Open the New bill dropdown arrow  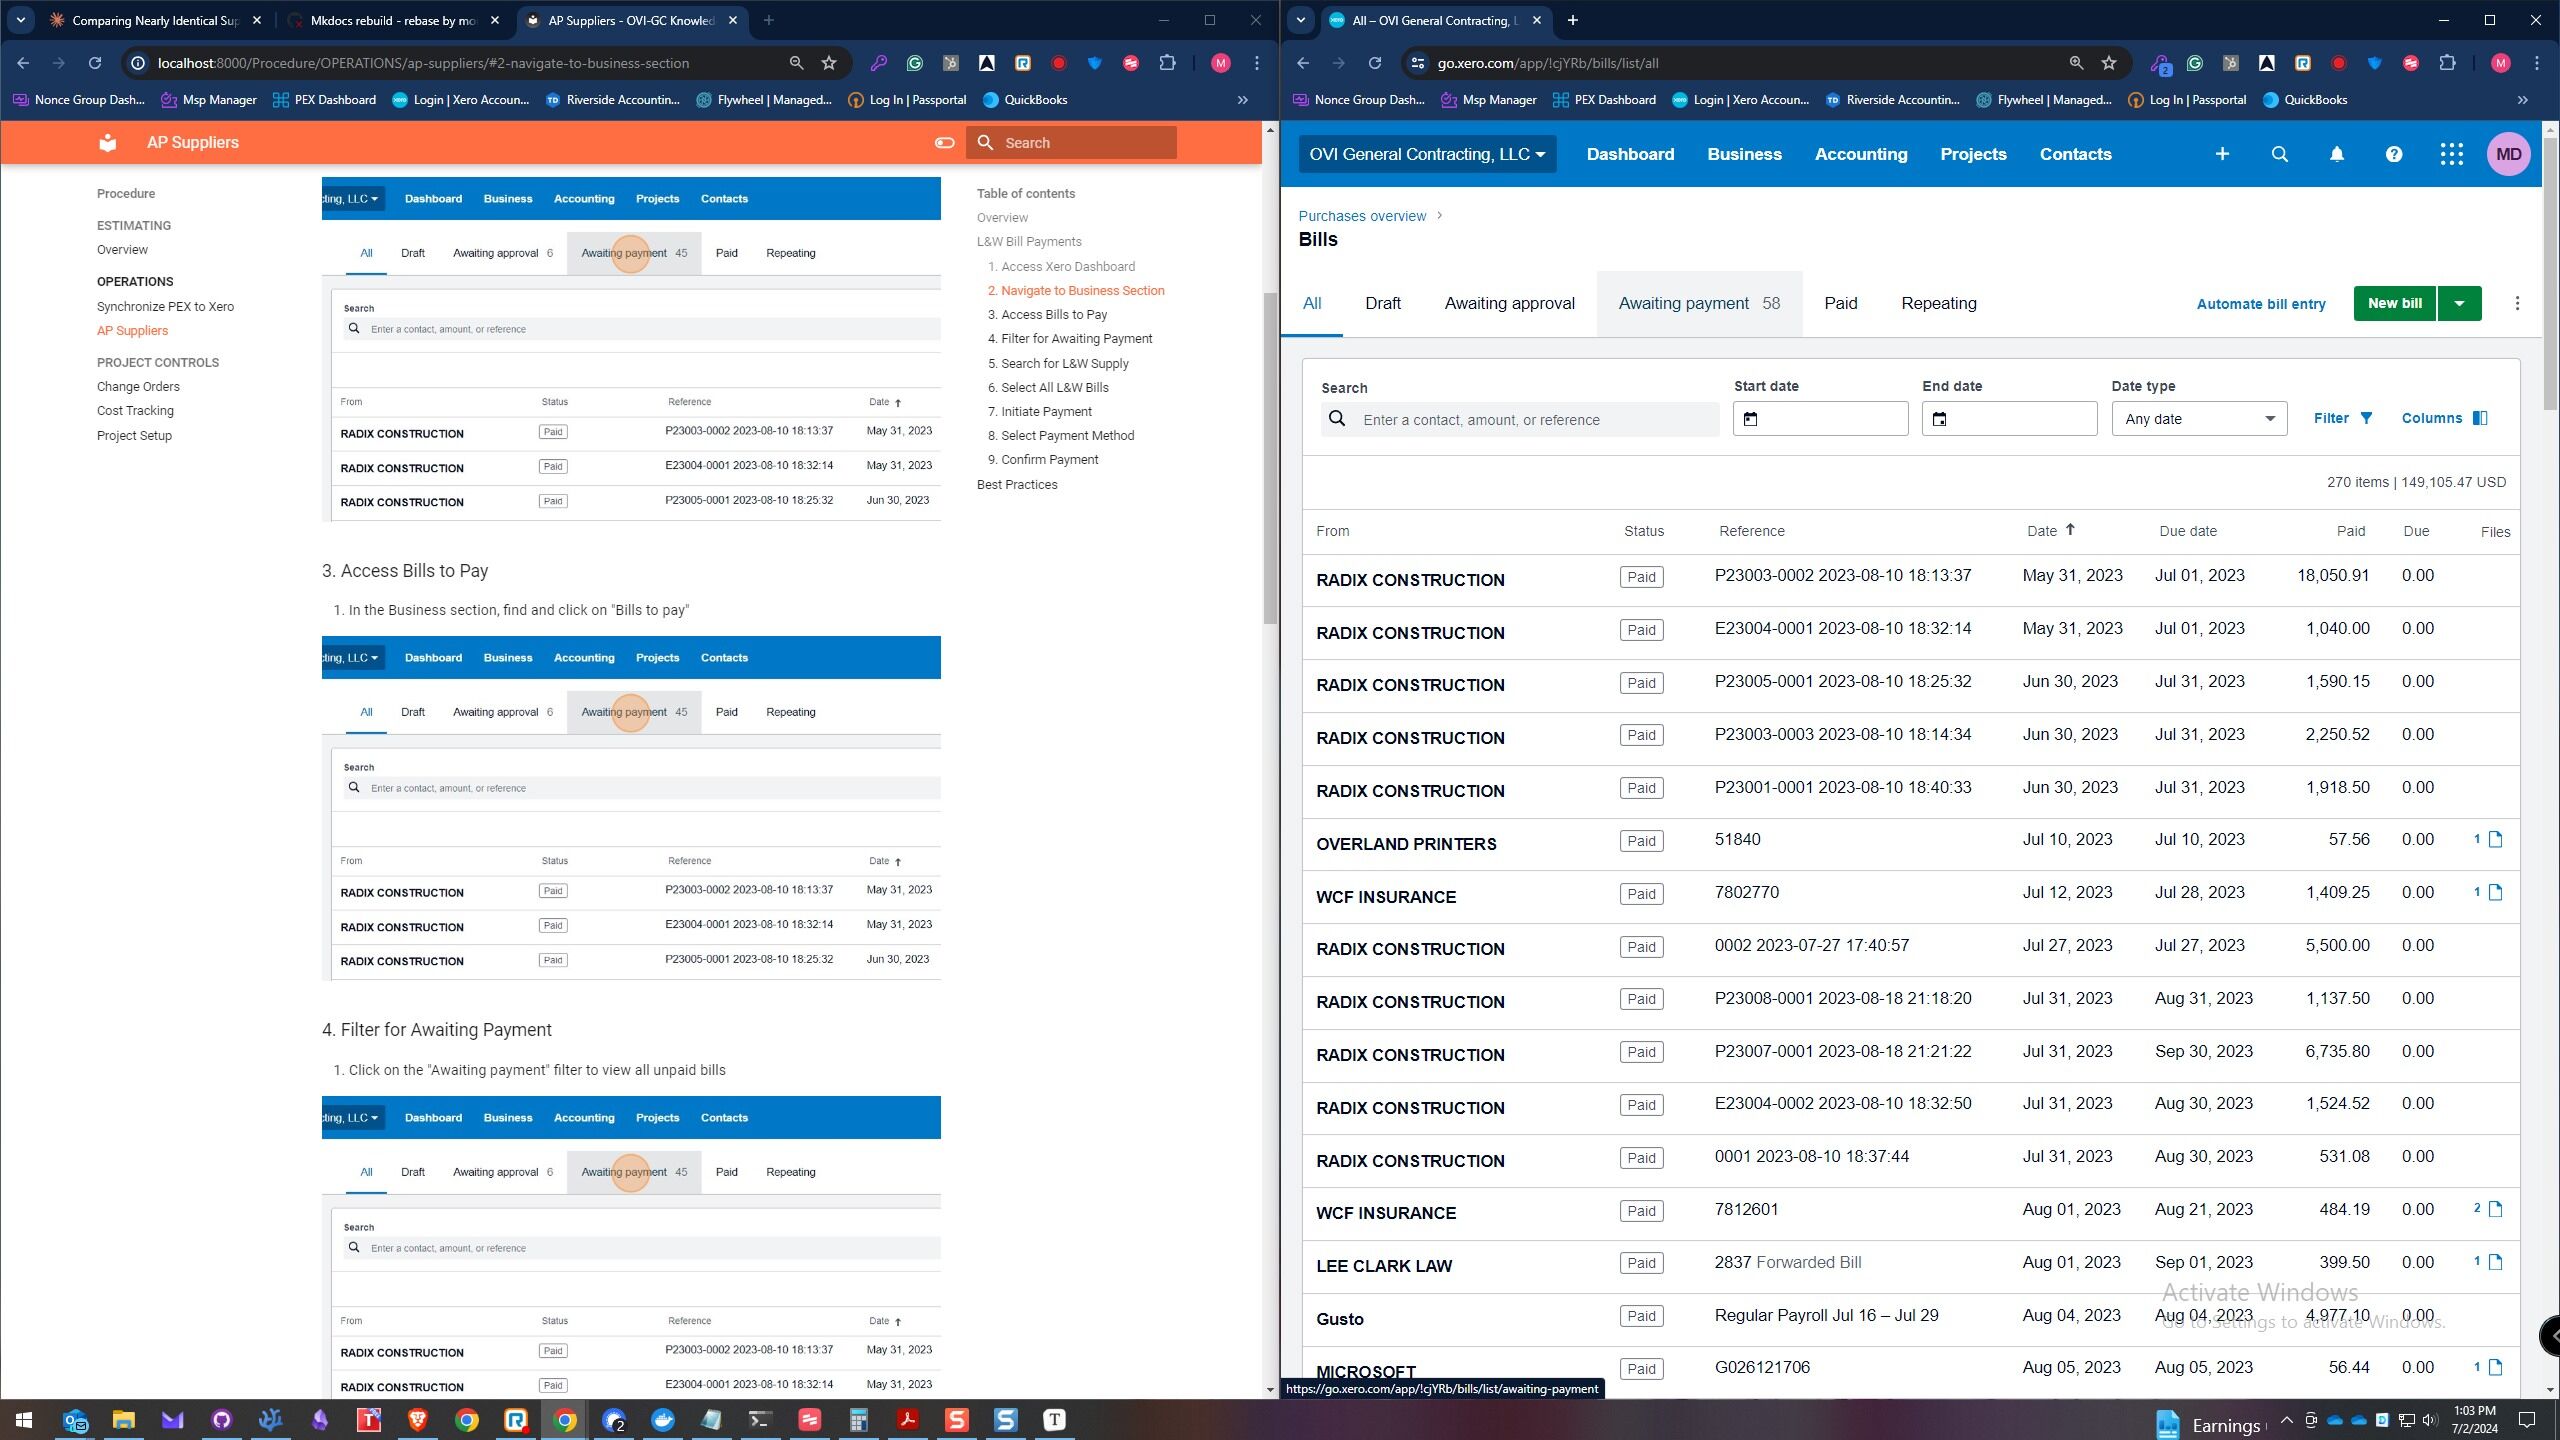click(x=2459, y=303)
